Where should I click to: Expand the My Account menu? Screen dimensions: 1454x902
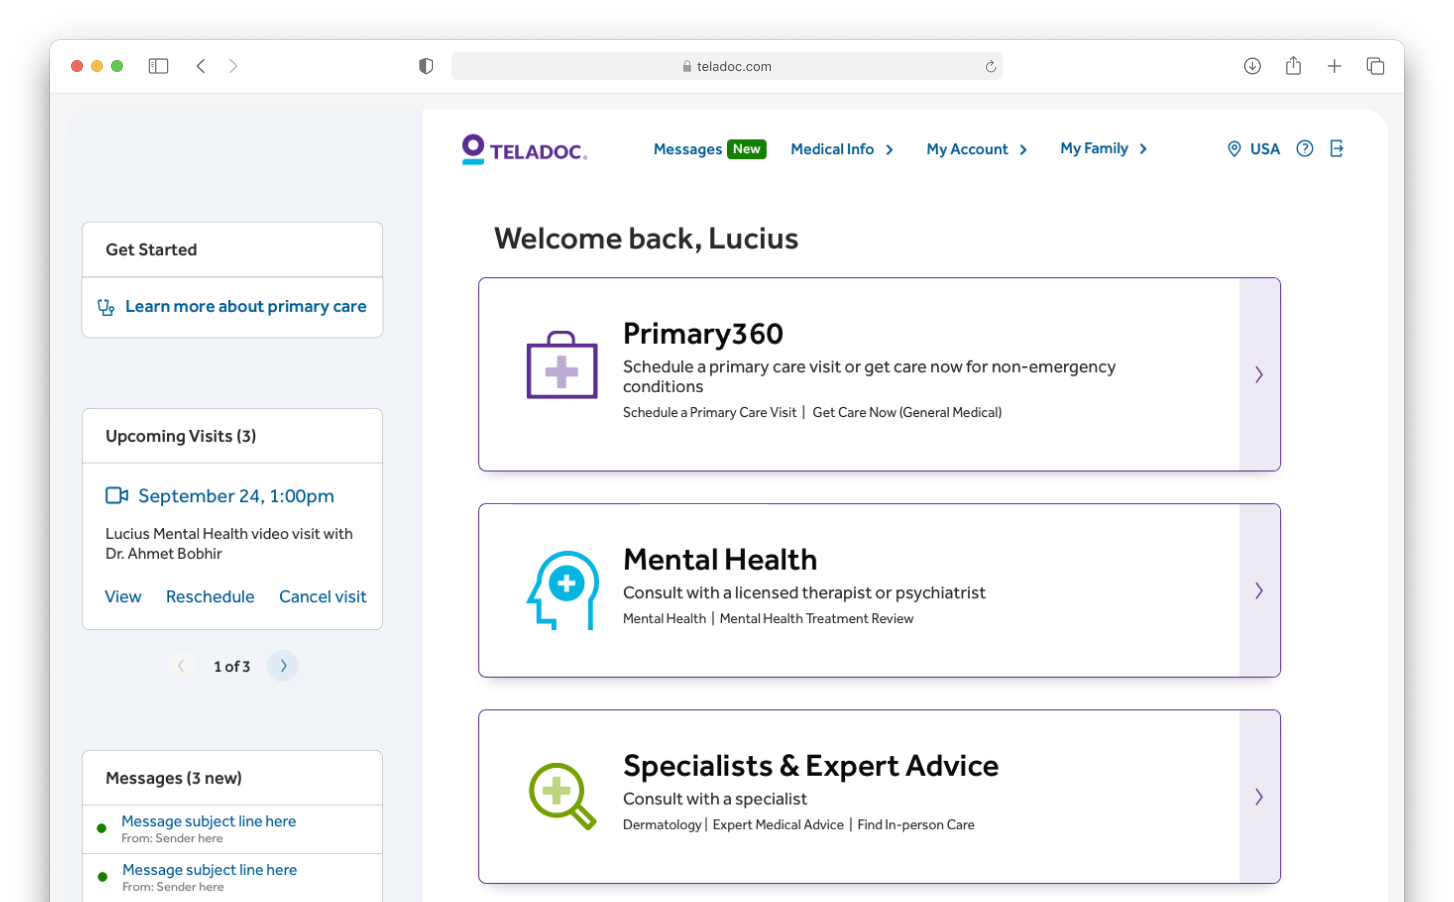[x=977, y=149]
